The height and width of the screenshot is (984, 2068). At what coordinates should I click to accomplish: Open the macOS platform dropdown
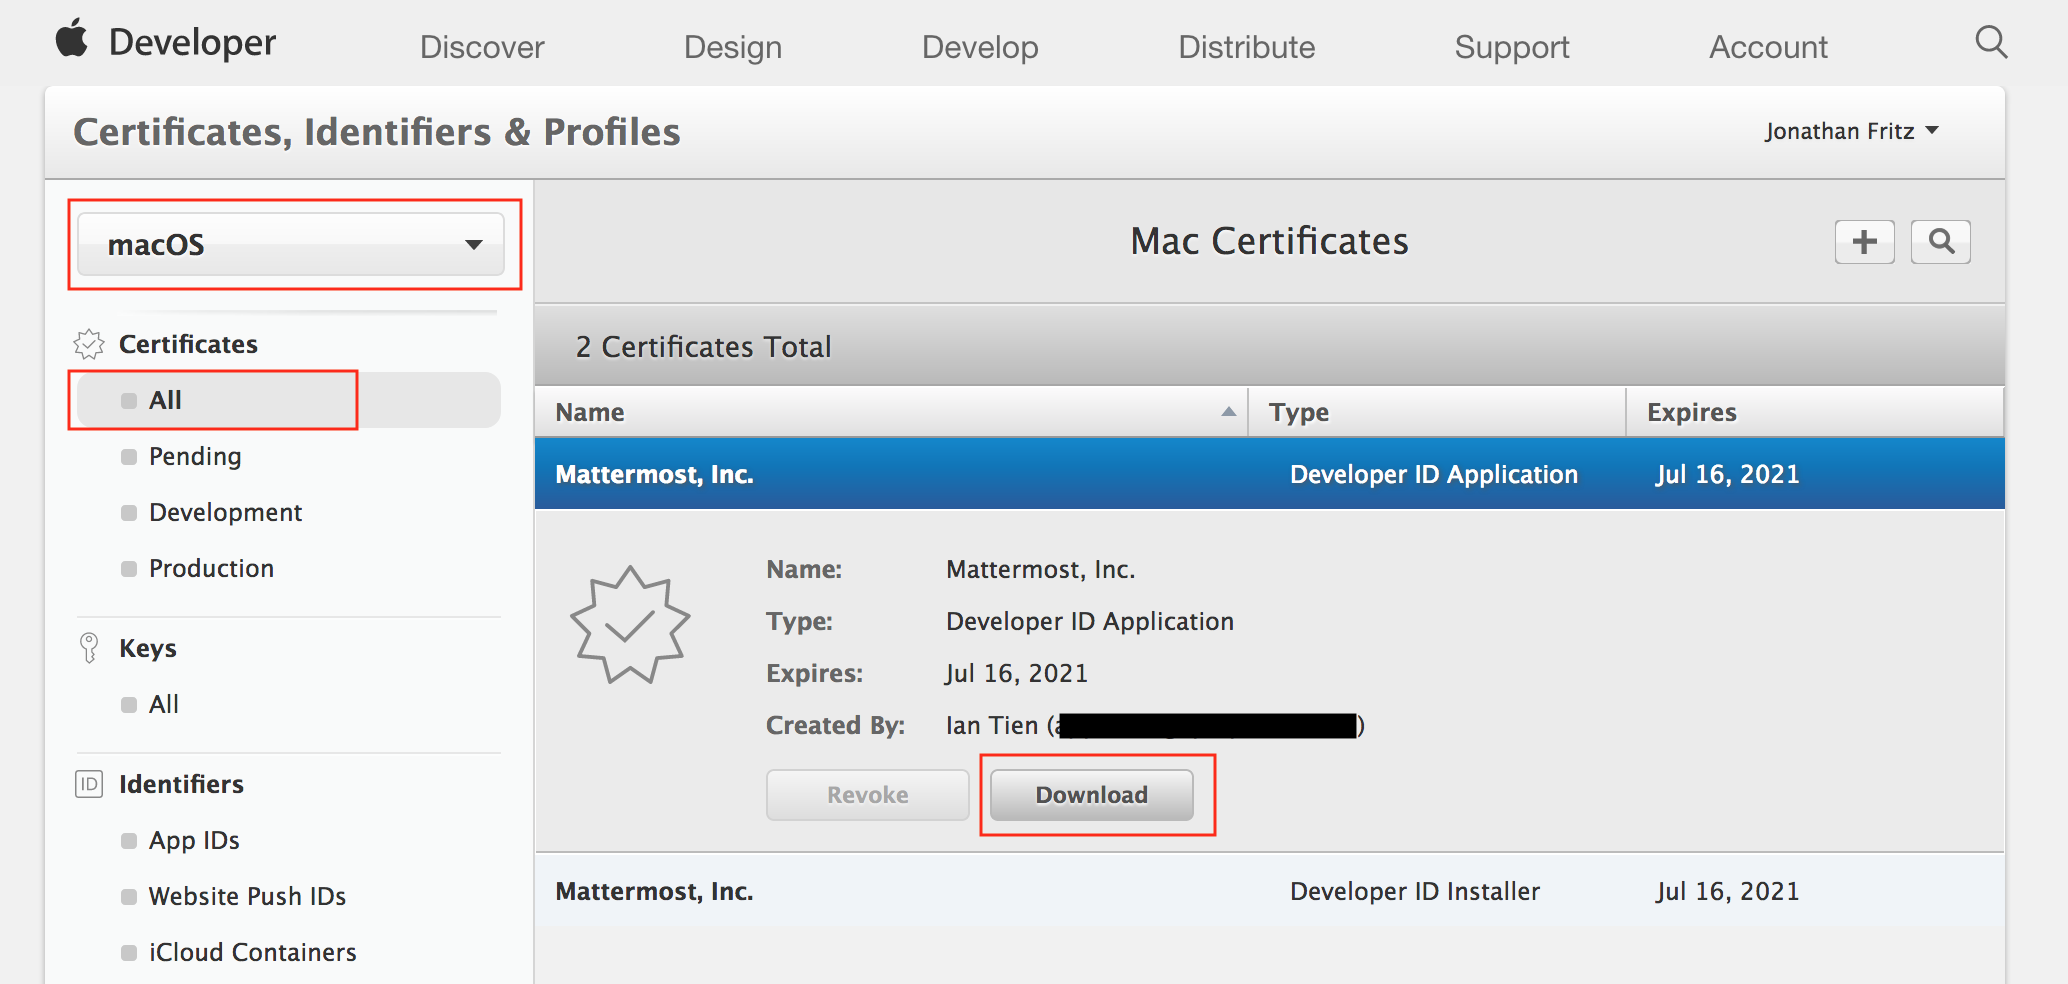pos(291,244)
